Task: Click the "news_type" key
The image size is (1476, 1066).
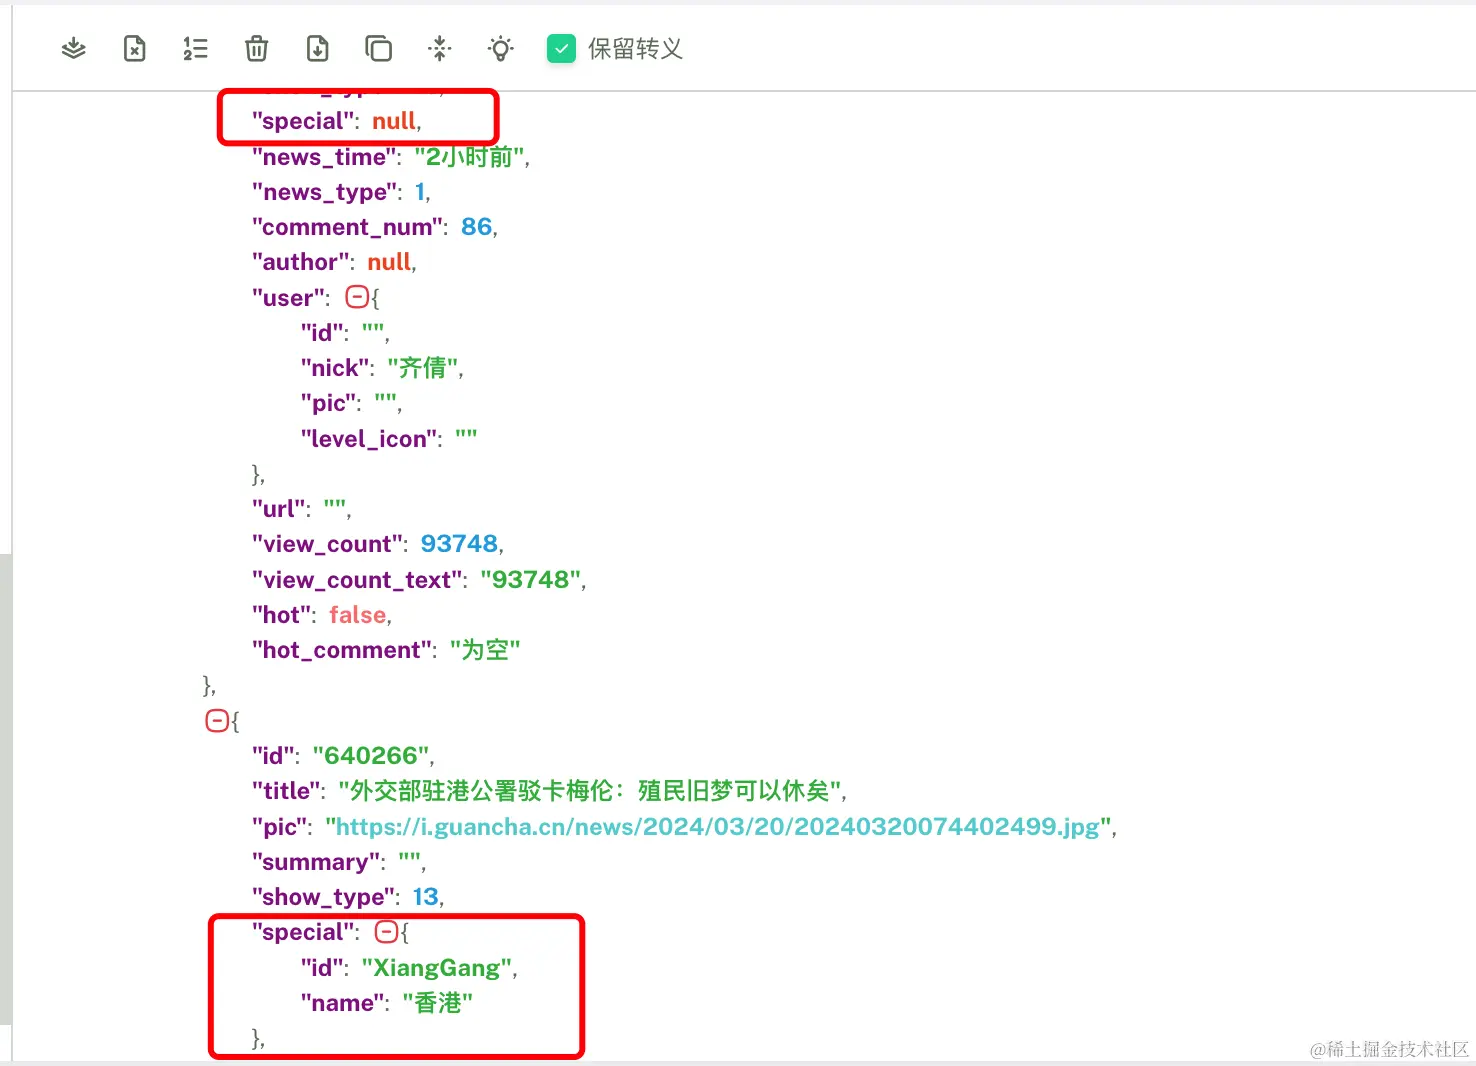Action: pyautogui.click(x=326, y=192)
